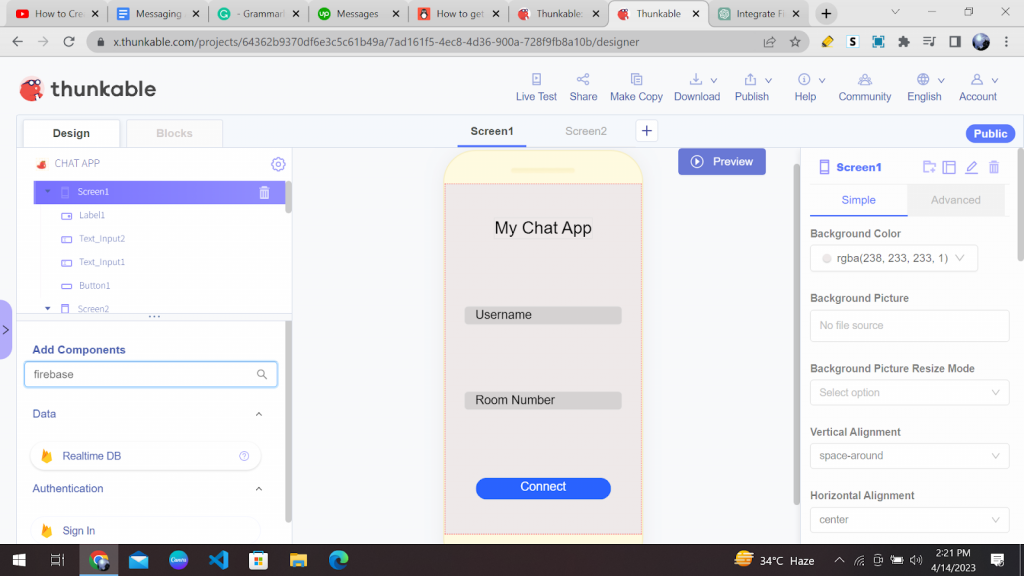This screenshot has width=1024, height=576.
Task: Click the Publish icon
Action: 751,87
